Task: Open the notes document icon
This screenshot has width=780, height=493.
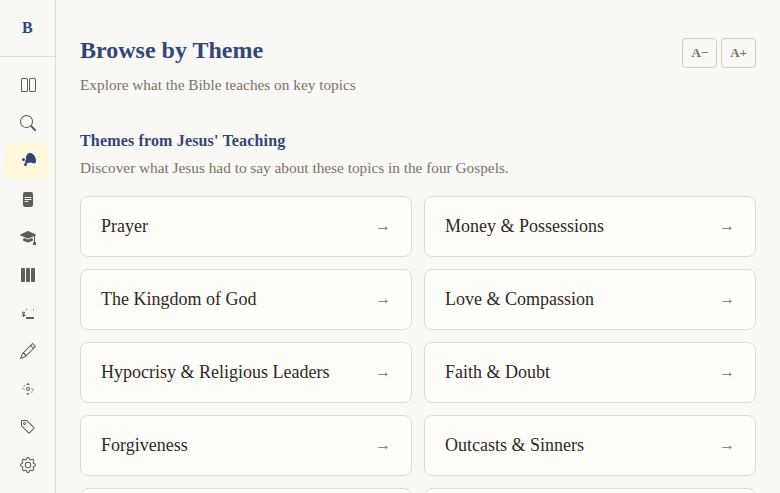Action: [28, 199]
